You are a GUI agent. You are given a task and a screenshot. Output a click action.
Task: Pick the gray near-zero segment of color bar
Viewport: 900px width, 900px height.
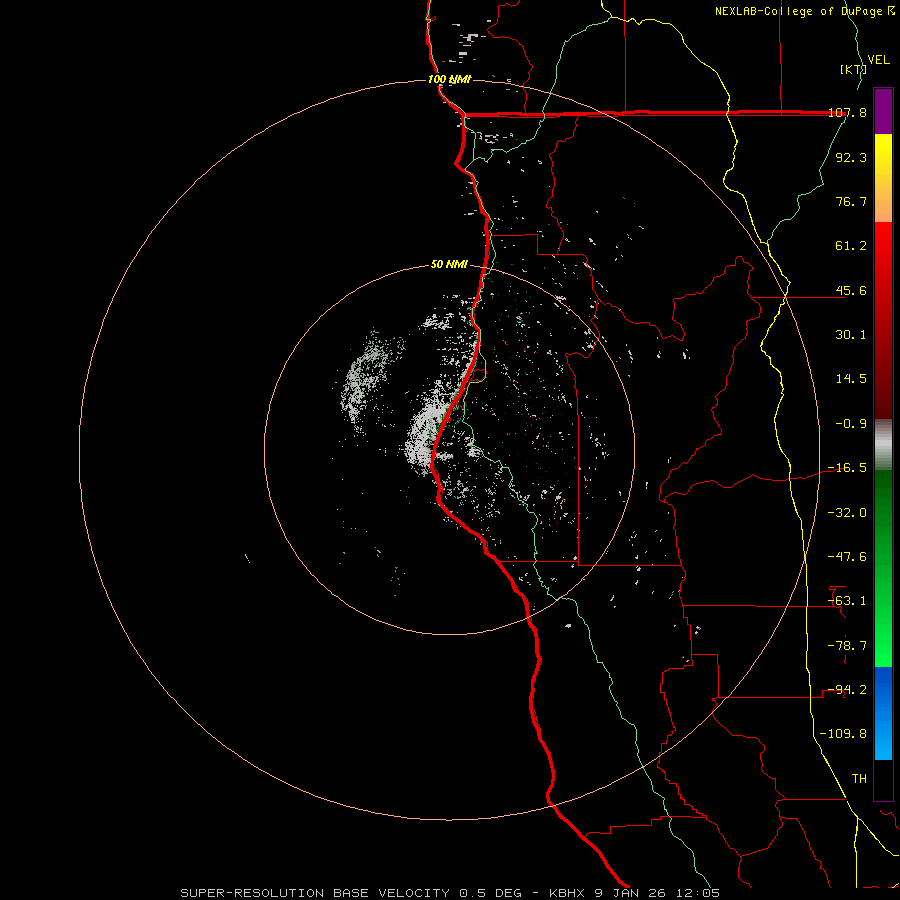(x=883, y=445)
